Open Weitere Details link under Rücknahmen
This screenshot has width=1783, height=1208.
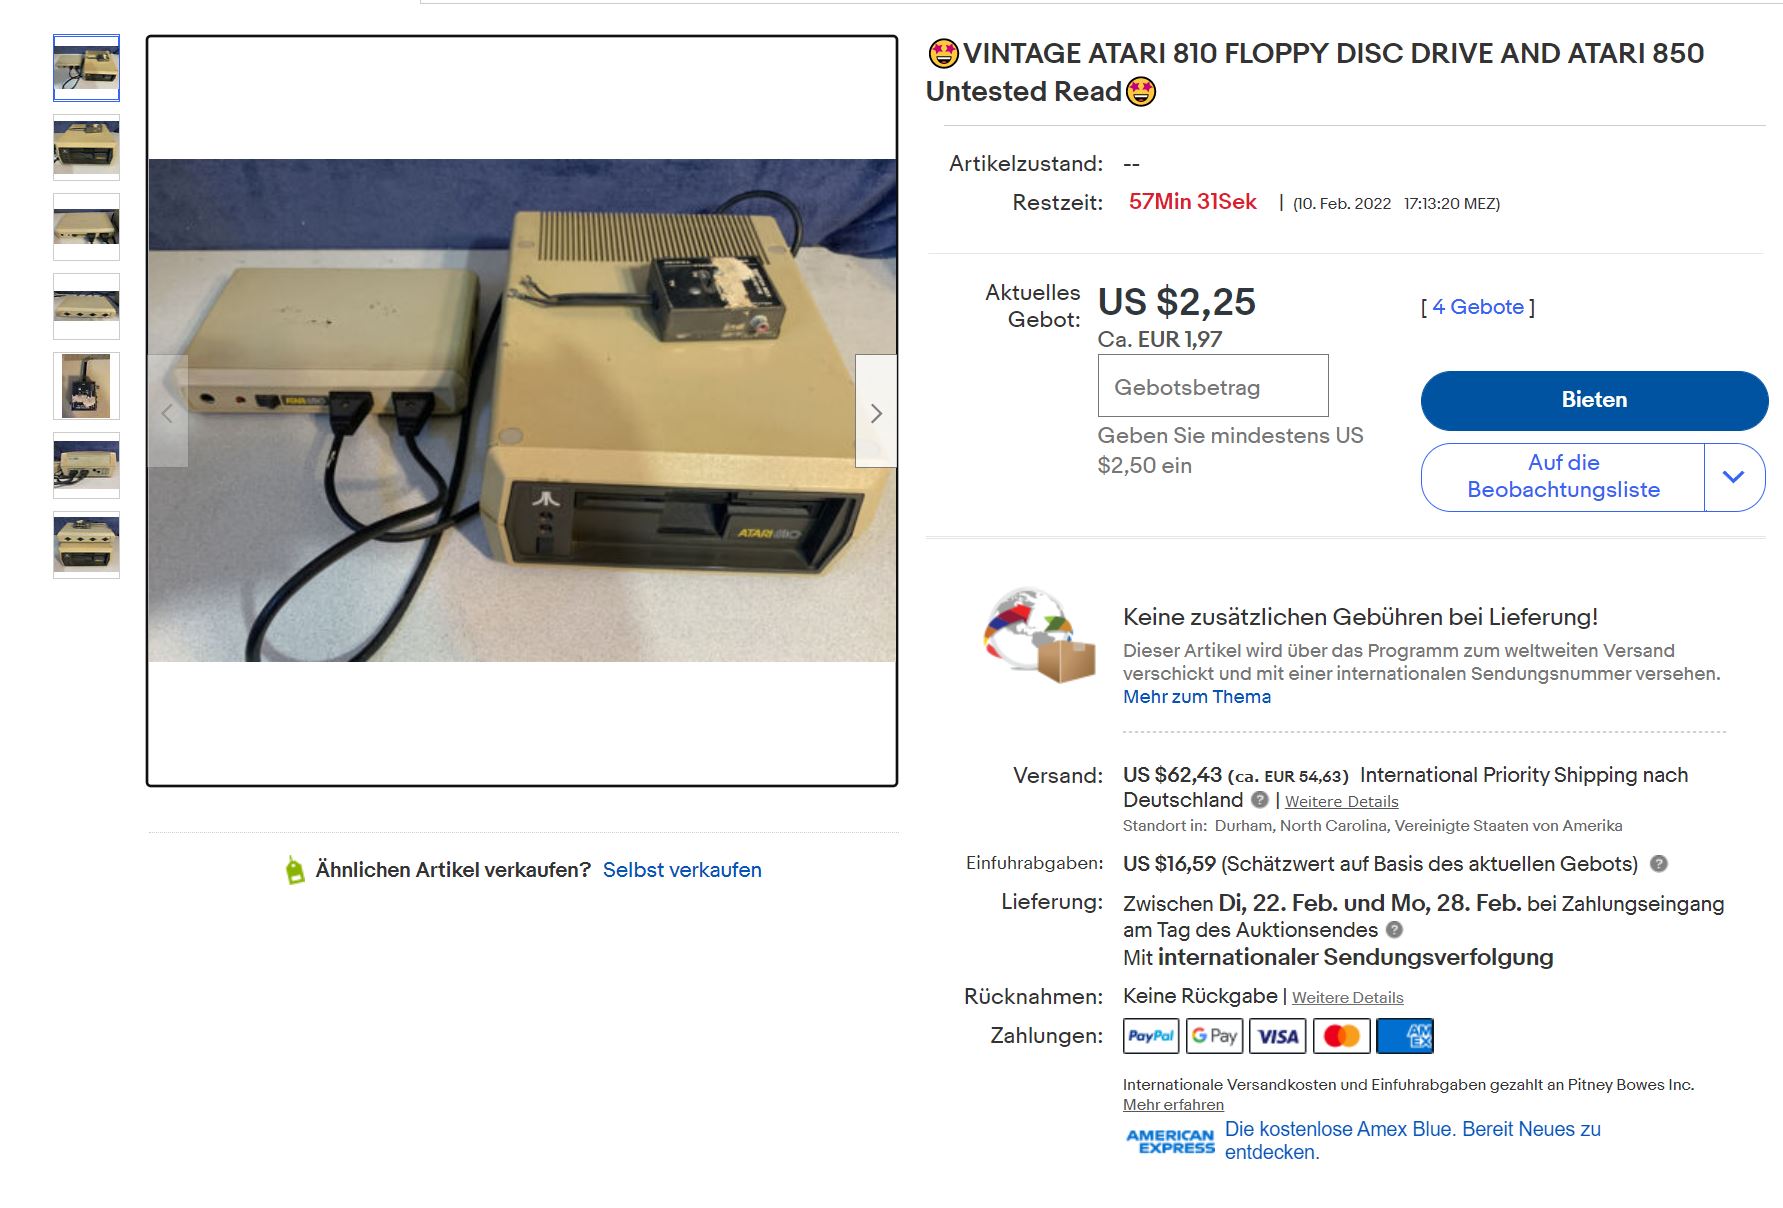(x=1347, y=998)
